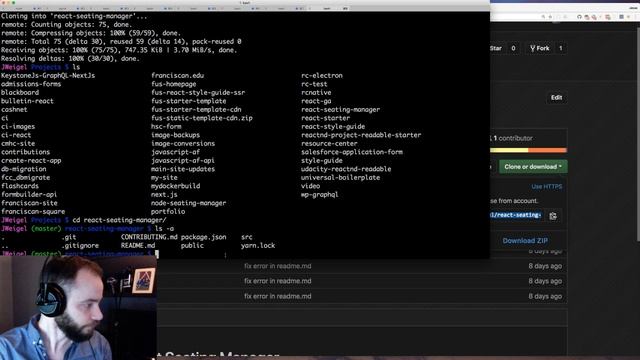640x360 pixels.
Task: Click 'CONTRIBUTING.md' in the ls -a output
Action: pos(149,237)
